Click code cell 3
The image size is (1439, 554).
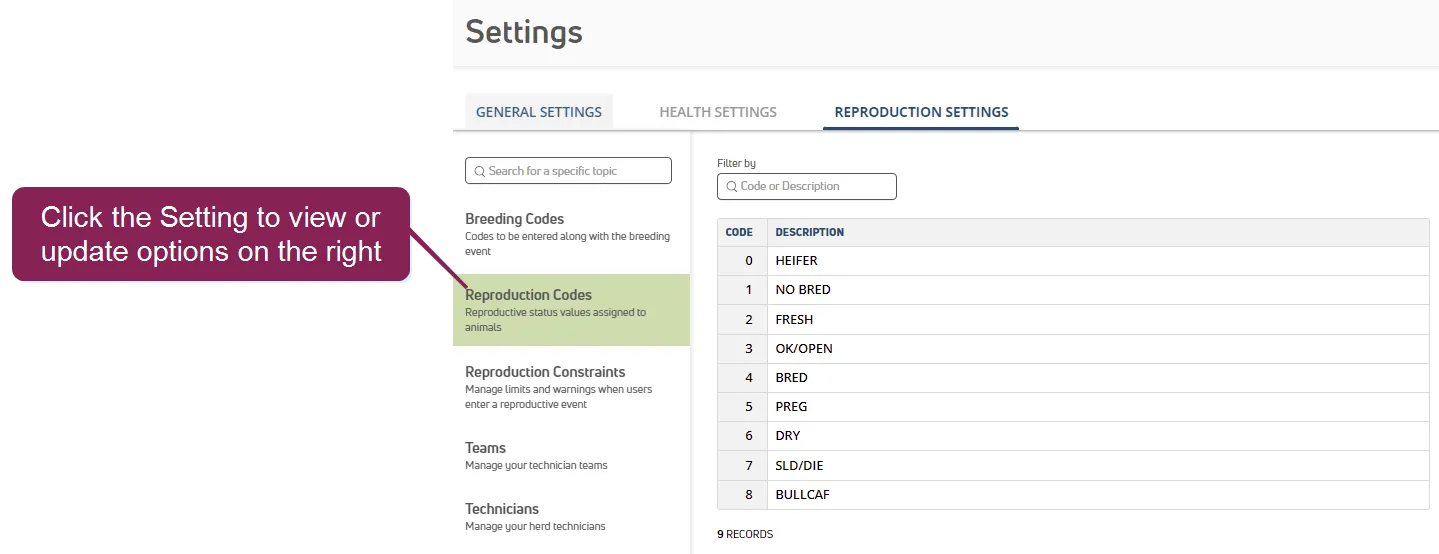coord(742,349)
